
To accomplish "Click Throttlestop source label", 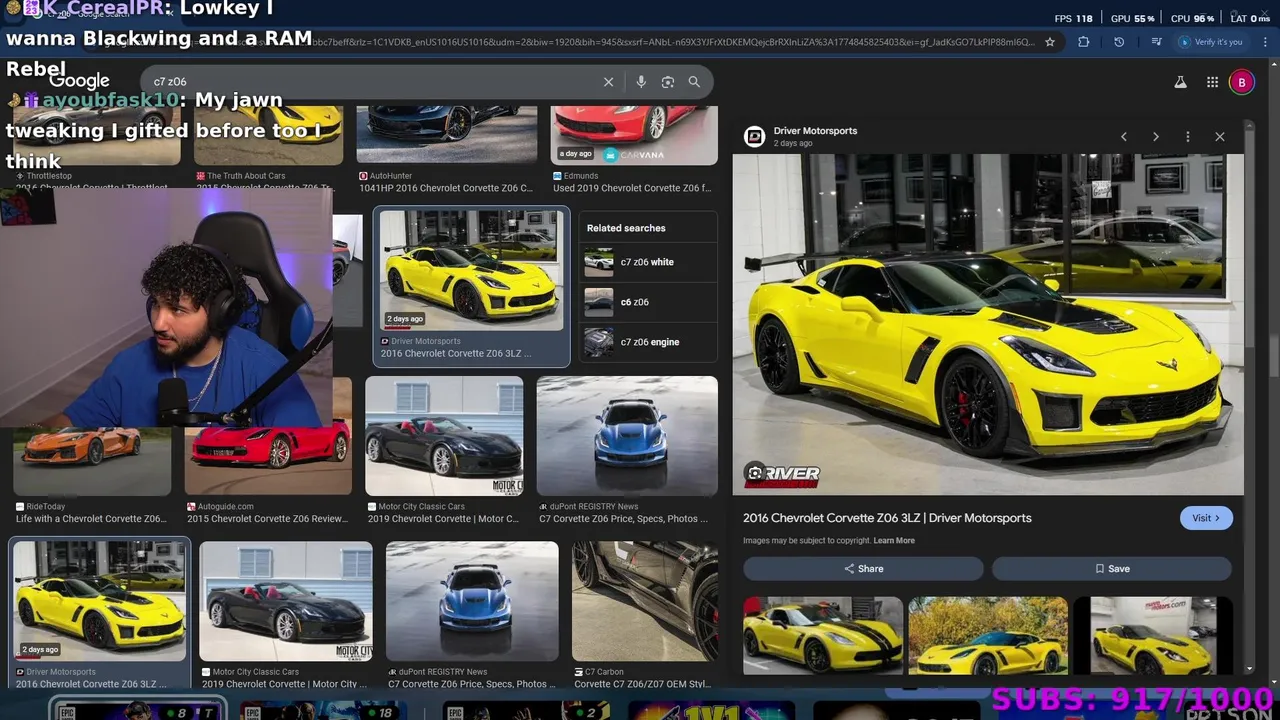I will point(49,176).
